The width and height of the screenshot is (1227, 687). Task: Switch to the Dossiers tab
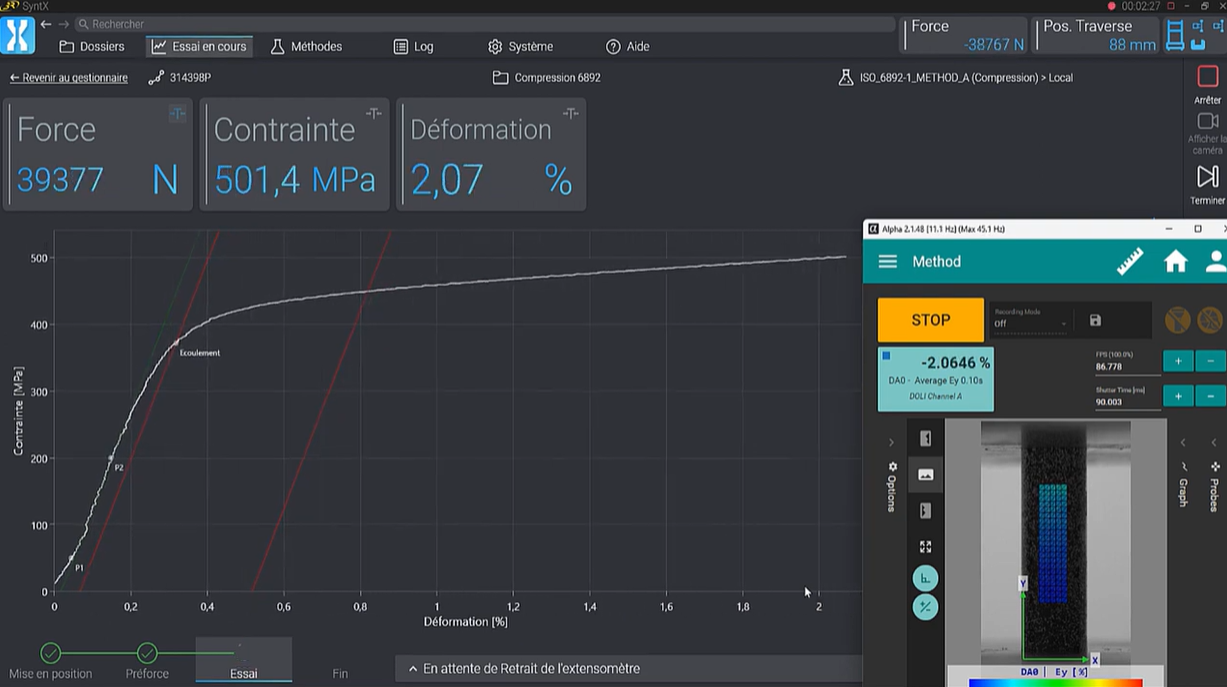(92, 47)
